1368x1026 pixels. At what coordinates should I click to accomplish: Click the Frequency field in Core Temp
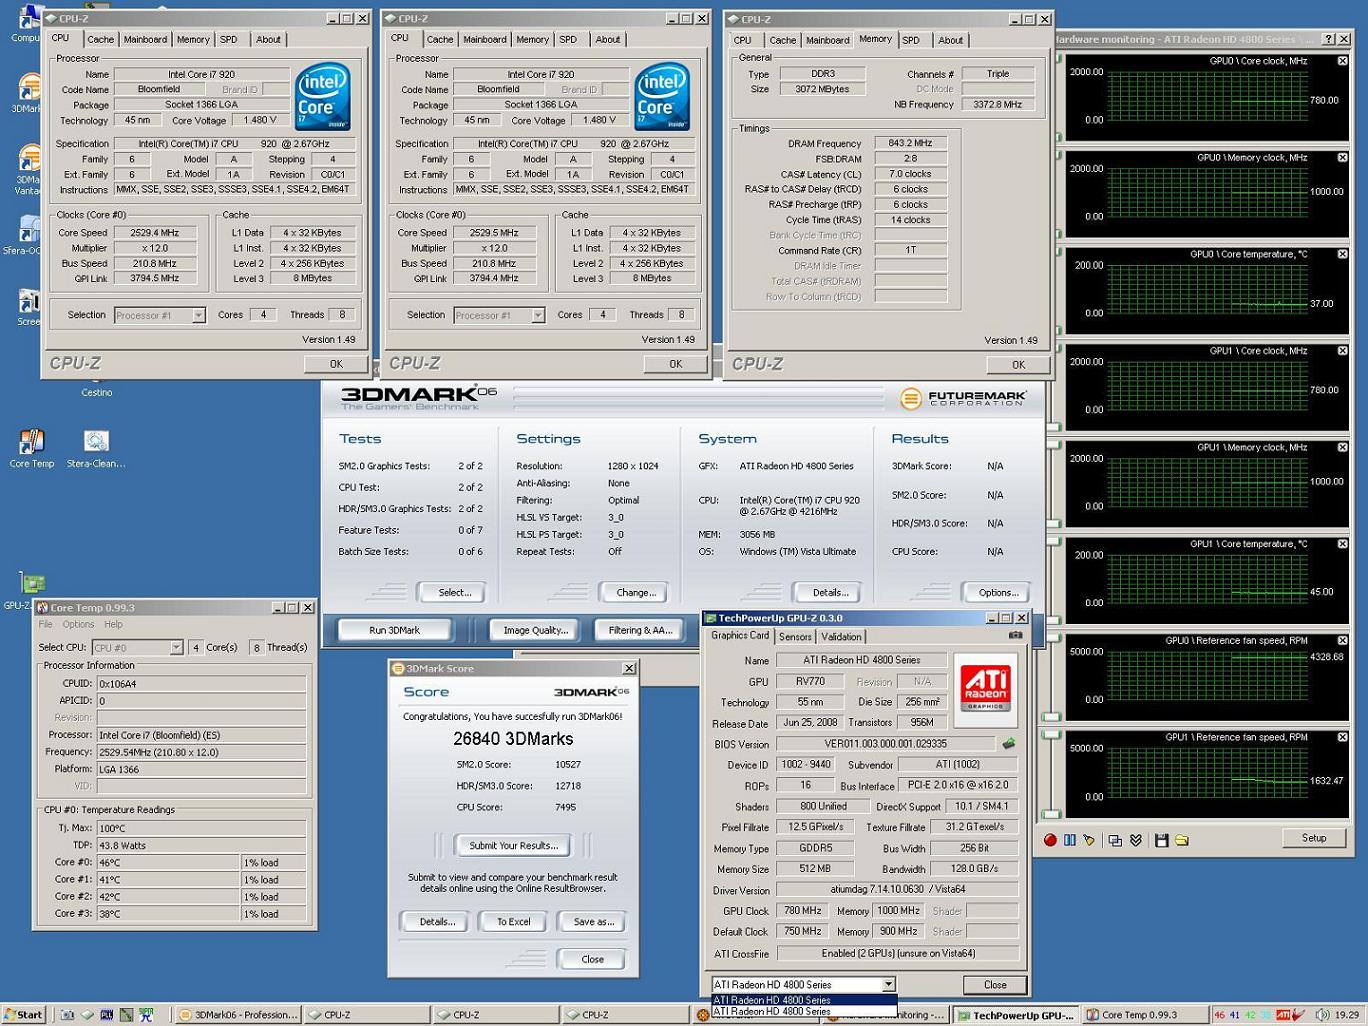click(201, 752)
